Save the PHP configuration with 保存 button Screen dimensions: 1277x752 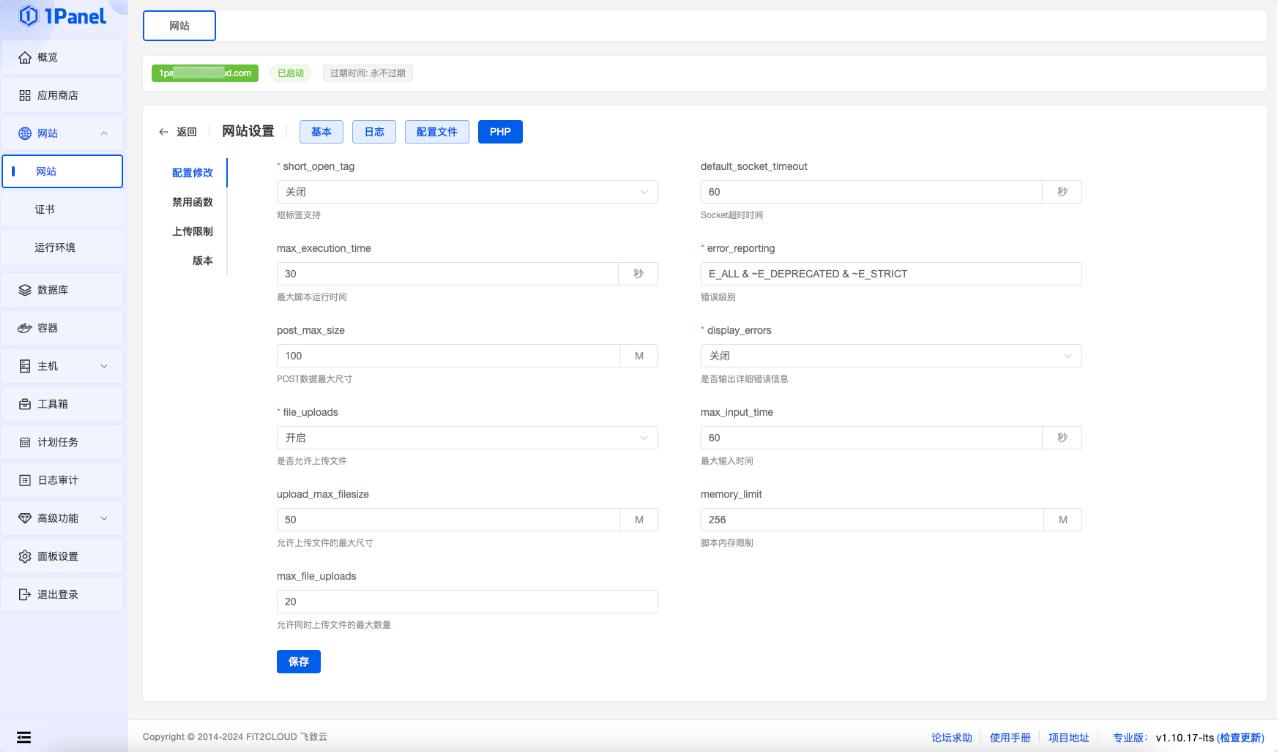pyautogui.click(x=298, y=661)
